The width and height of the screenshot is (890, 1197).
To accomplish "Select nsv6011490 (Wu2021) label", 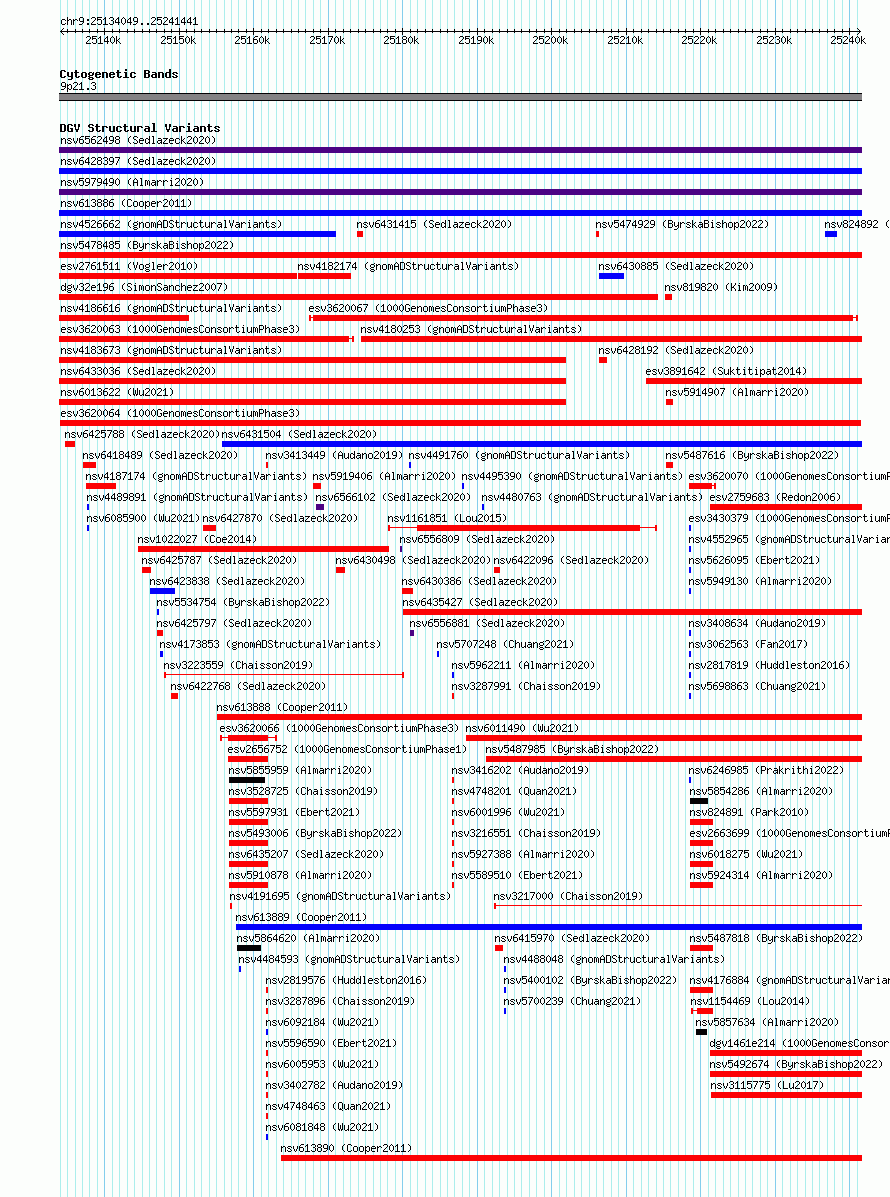I will tap(522, 728).
